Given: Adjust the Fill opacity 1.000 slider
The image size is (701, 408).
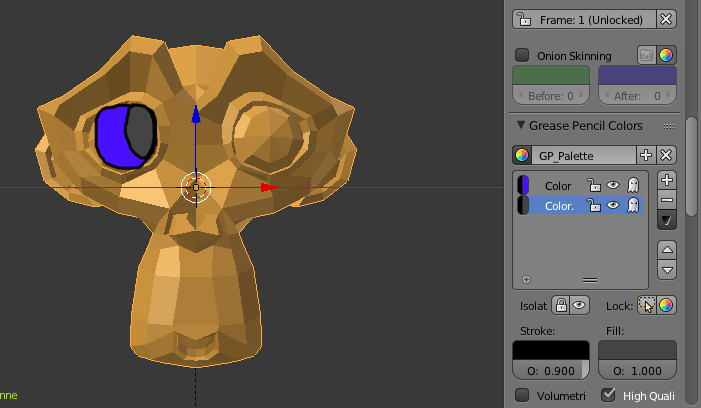Looking at the screenshot, I should pyautogui.click(x=637, y=370).
